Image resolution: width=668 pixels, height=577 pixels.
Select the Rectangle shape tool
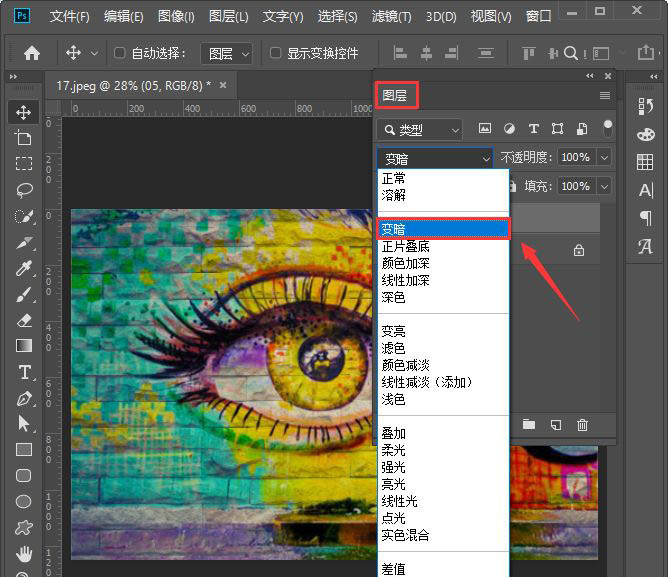click(x=24, y=450)
